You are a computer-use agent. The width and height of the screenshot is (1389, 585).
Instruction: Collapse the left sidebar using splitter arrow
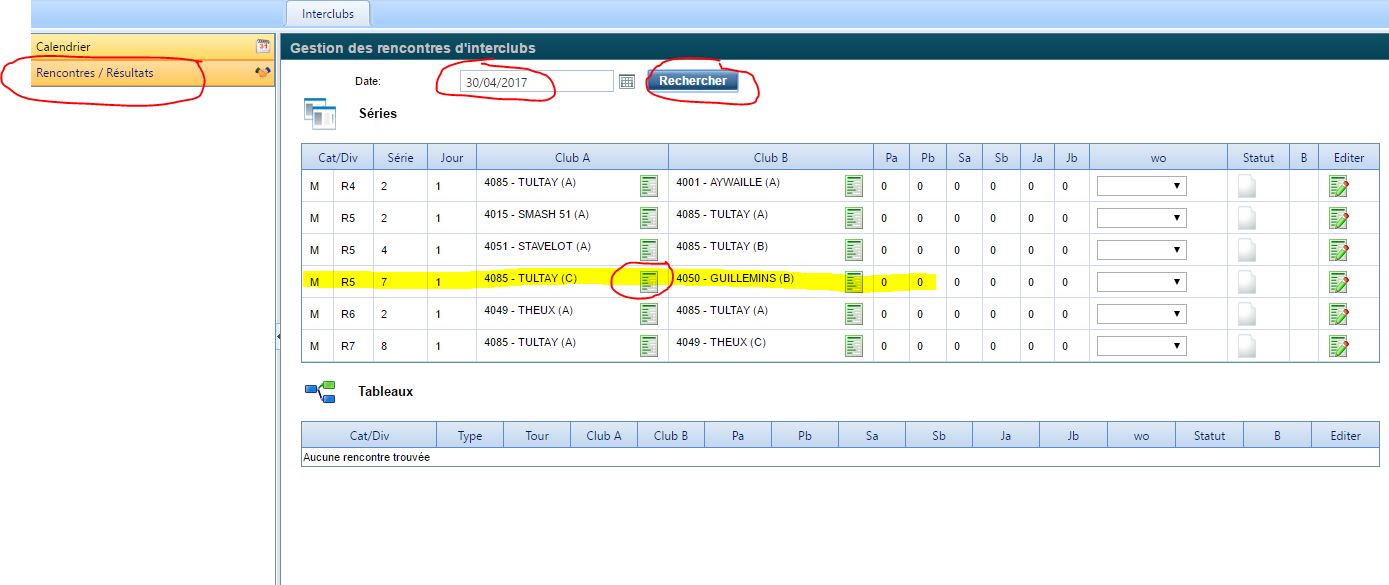(277, 338)
